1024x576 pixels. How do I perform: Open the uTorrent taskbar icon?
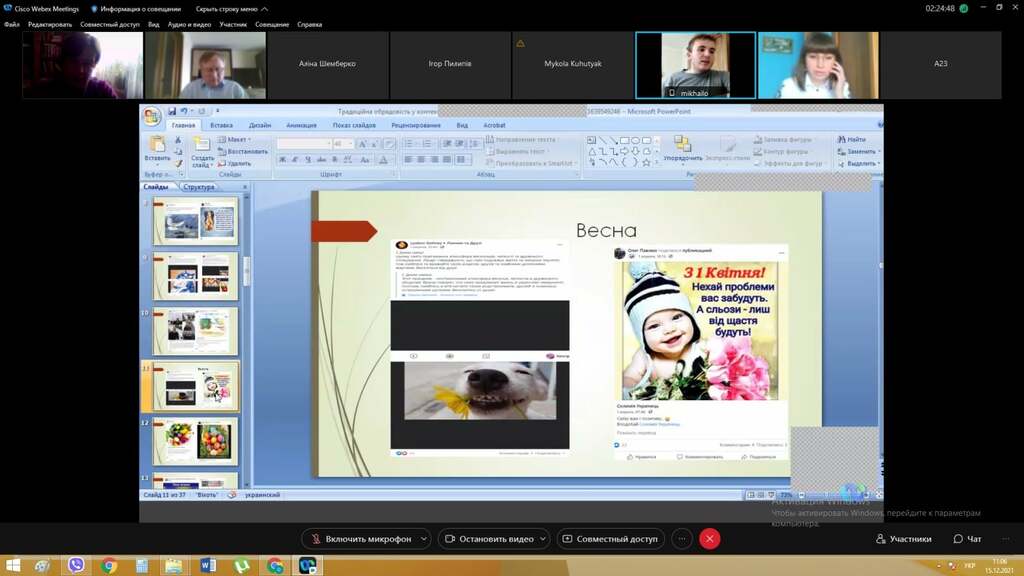click(241, 566)
